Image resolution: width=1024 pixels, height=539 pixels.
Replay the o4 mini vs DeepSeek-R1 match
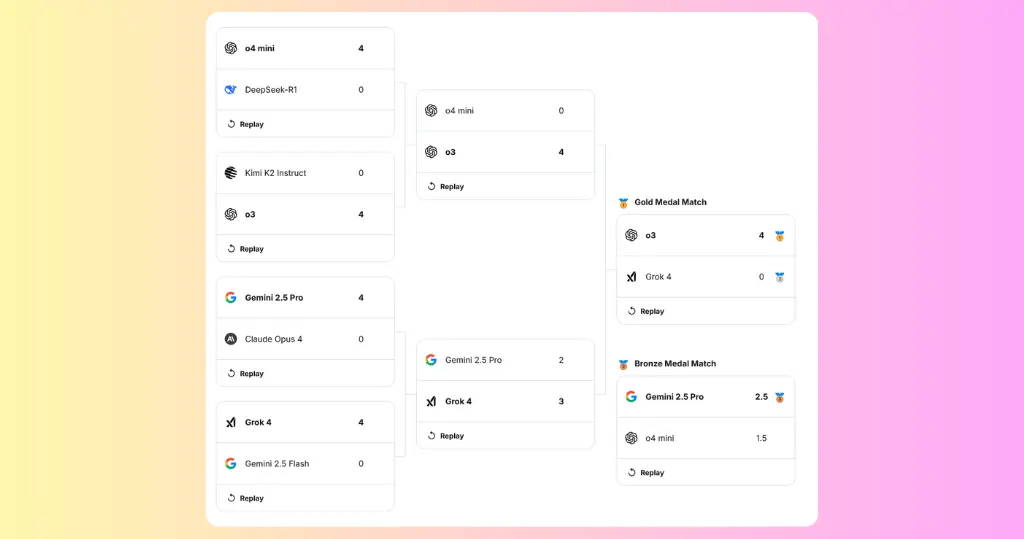[246, 124]
